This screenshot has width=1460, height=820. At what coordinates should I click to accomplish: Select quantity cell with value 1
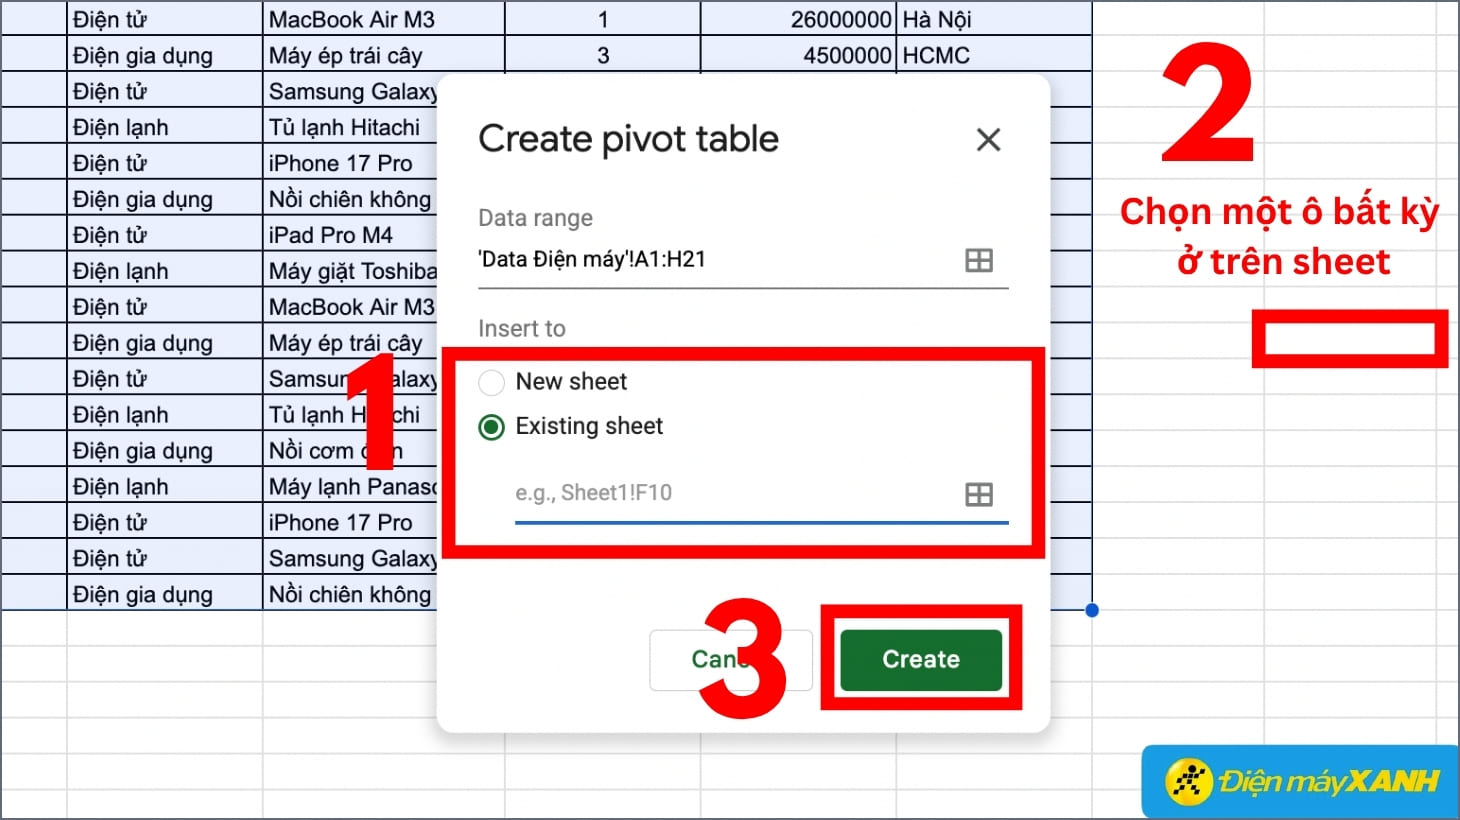pyautogui.click(x=603, y=19)
